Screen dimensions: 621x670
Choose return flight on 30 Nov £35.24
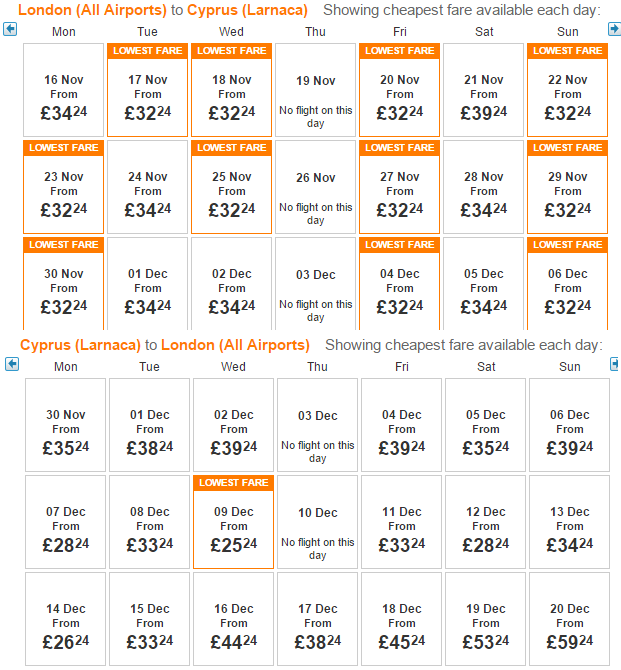point(65,425)
